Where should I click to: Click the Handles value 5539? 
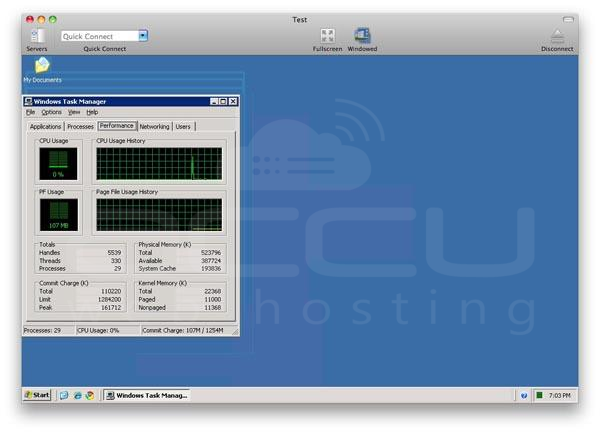click(x=114, y=253)
